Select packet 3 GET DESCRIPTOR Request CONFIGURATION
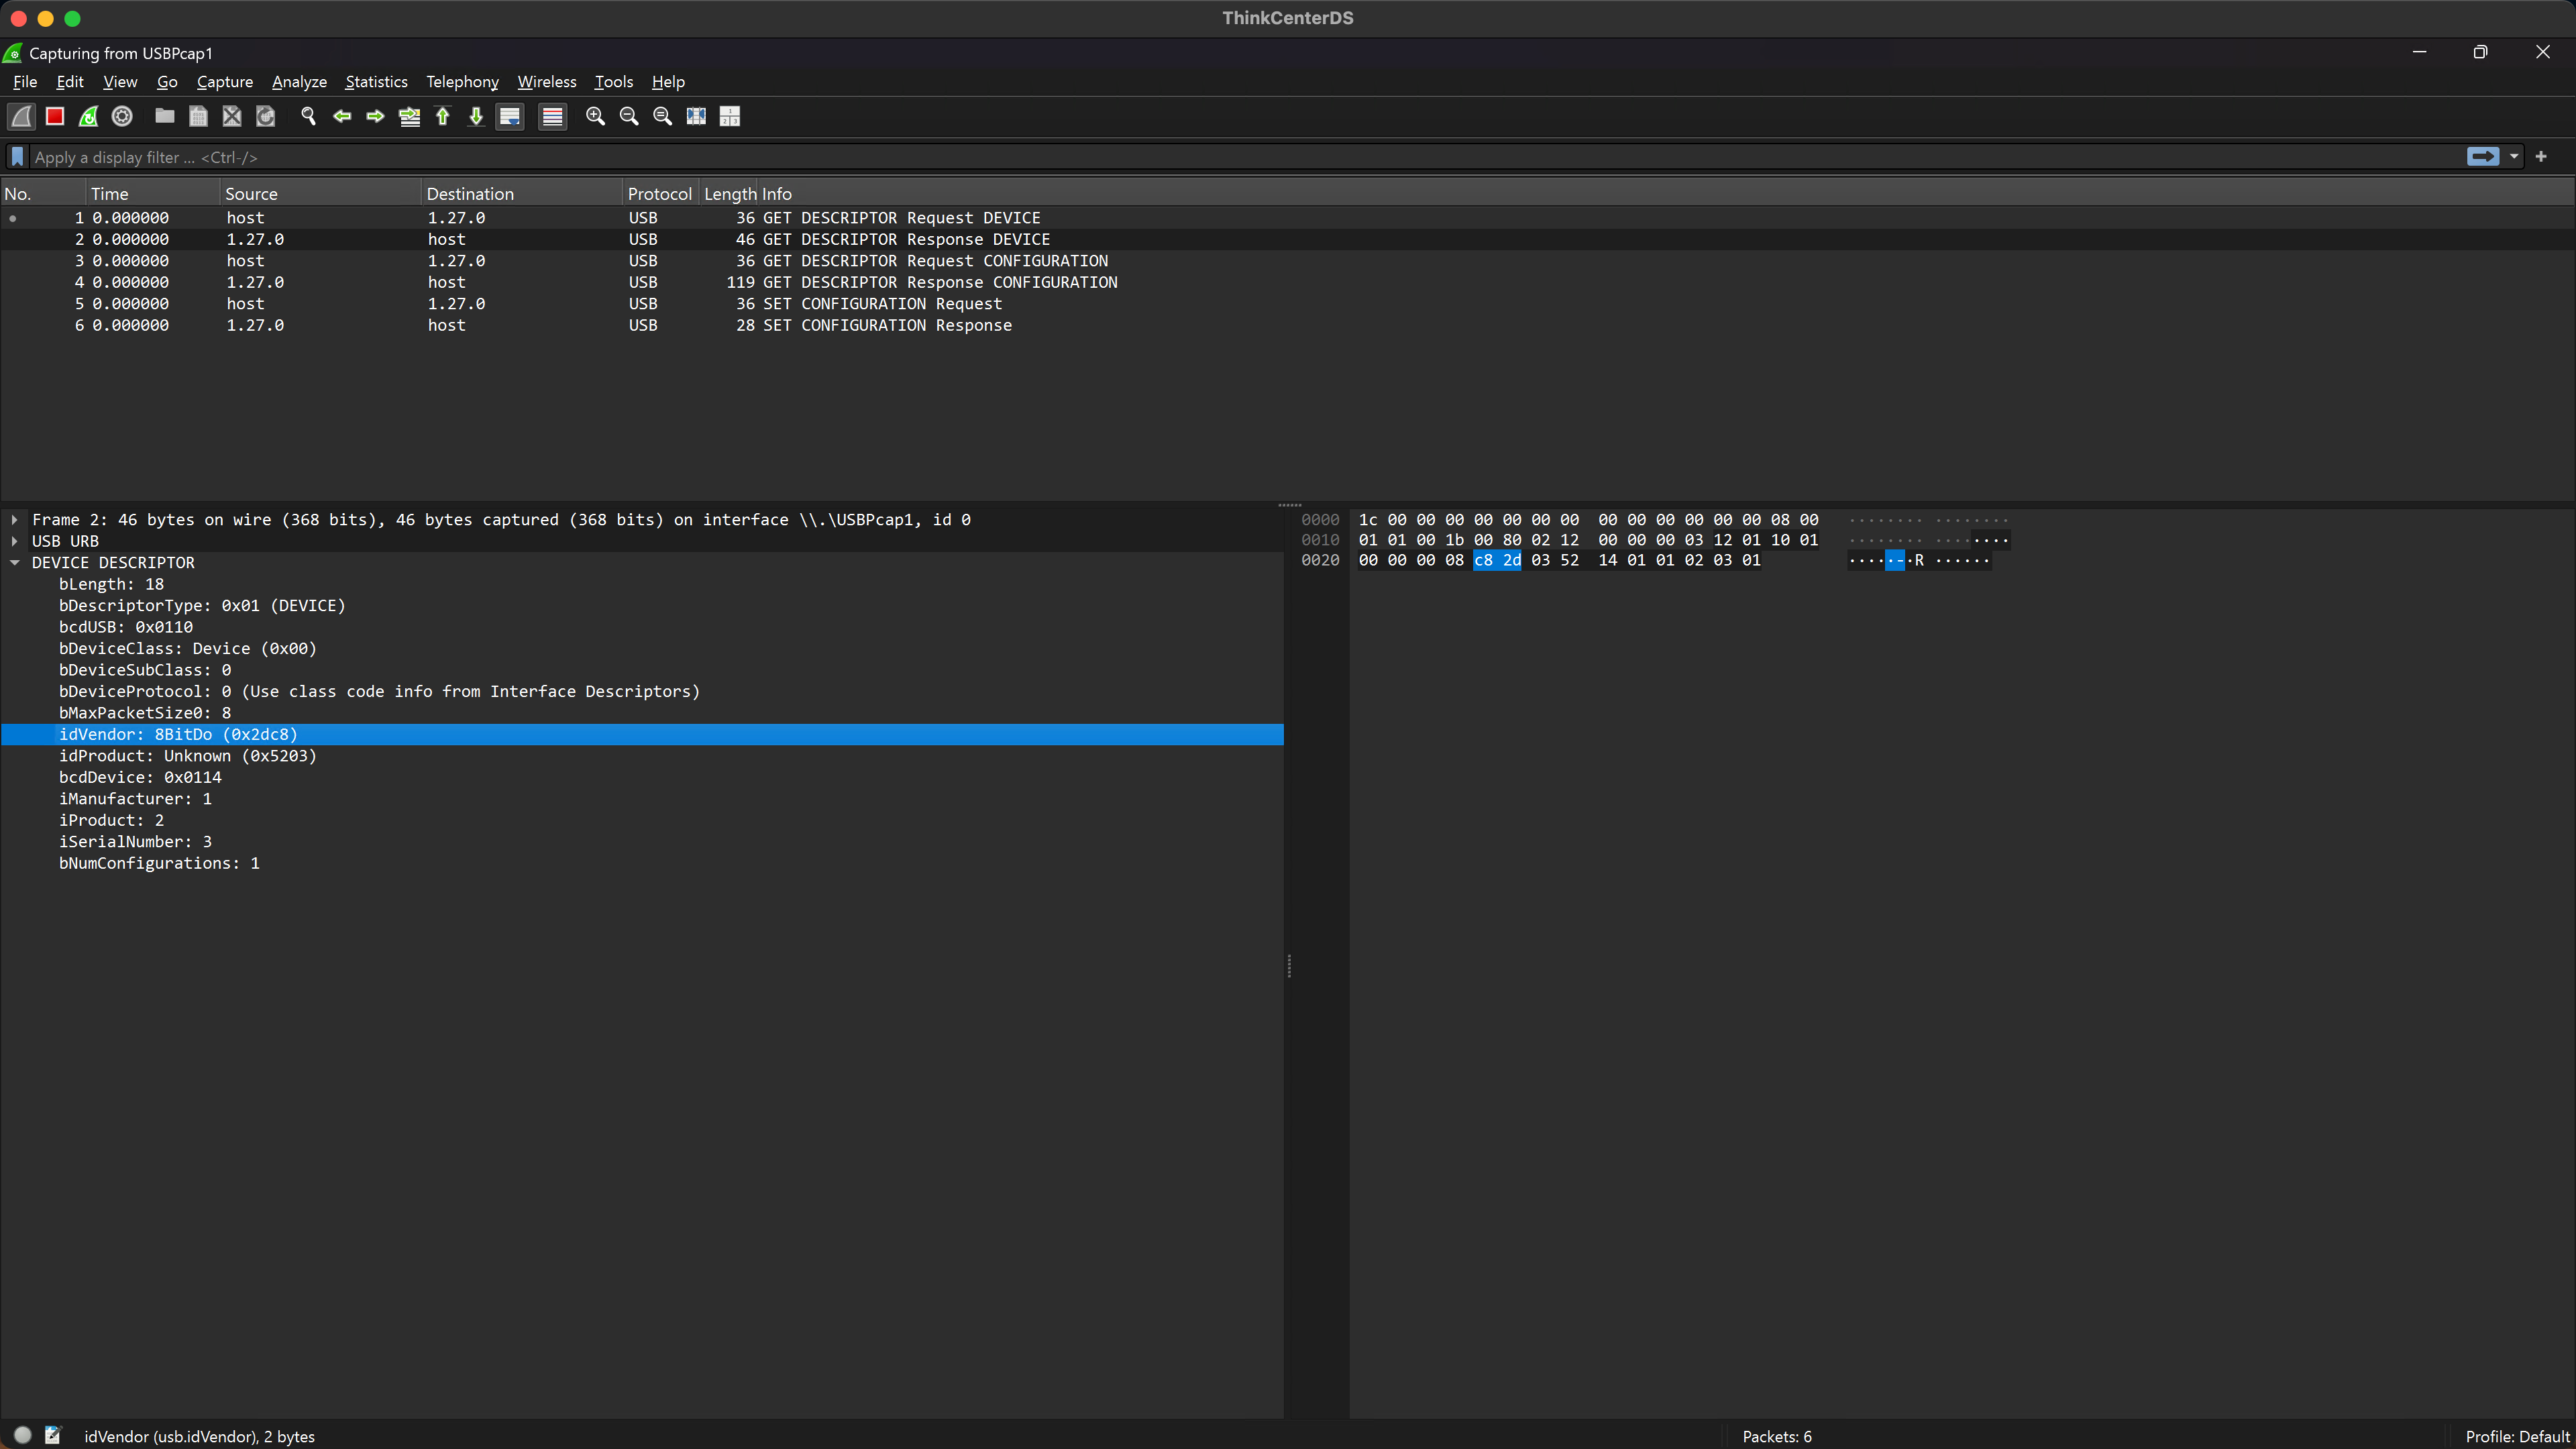 pos(1287,261)
